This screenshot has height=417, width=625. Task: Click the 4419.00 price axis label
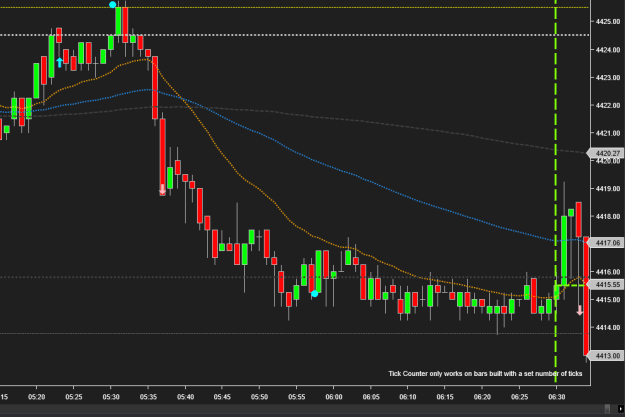click(608, 188)
